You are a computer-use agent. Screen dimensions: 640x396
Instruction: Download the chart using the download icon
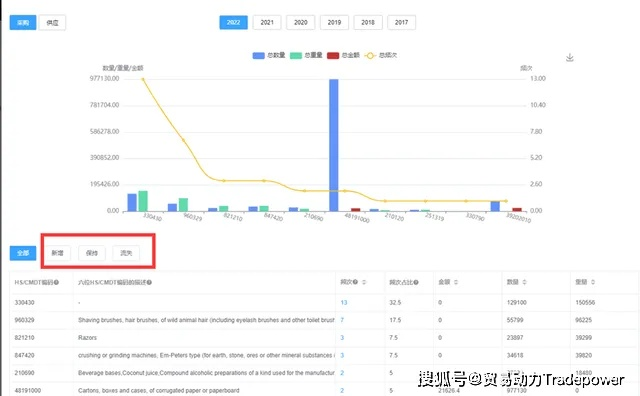pos(570,58)
